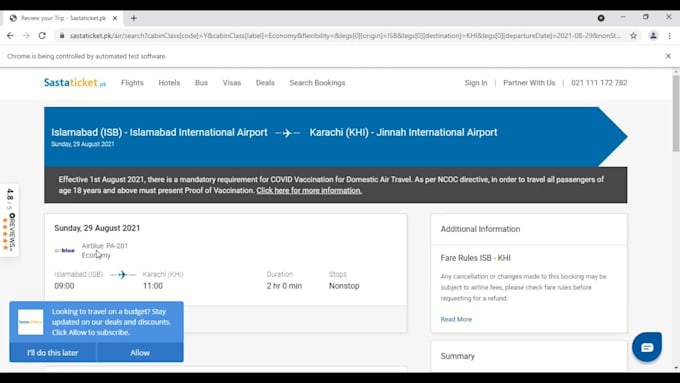Click the Allow subscribe button
The height and width of the screenshot is (383, 680).
coord(140,353)
